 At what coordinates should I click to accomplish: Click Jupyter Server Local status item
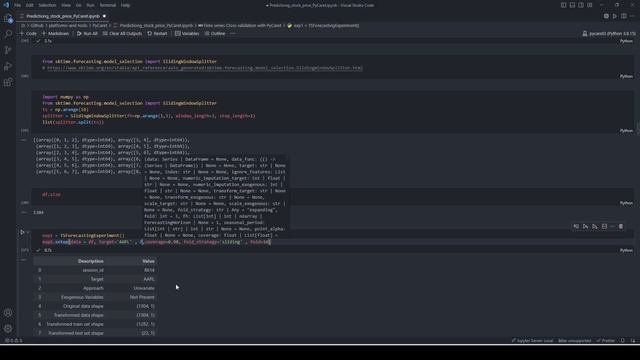[532, 340]
